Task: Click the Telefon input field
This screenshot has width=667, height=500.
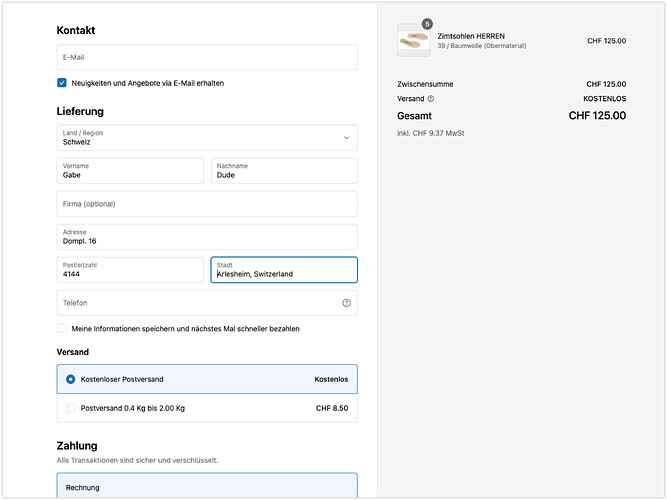Action: pos(195,303)
